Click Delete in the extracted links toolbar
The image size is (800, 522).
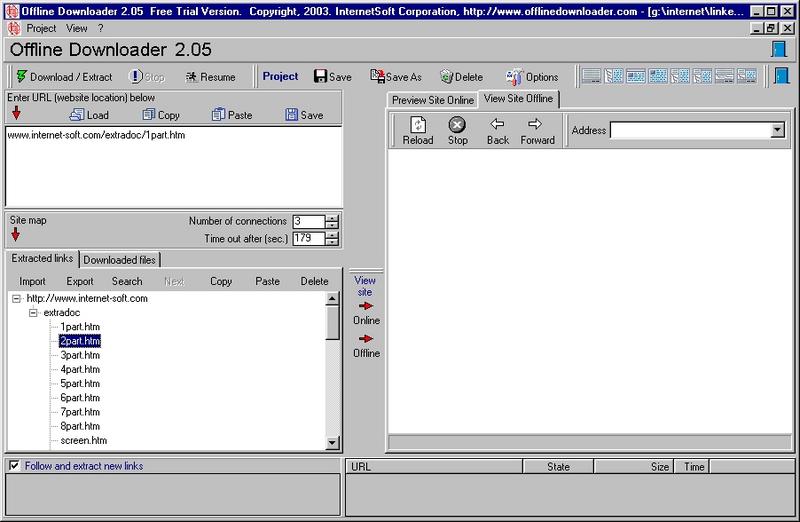[314, 281]
